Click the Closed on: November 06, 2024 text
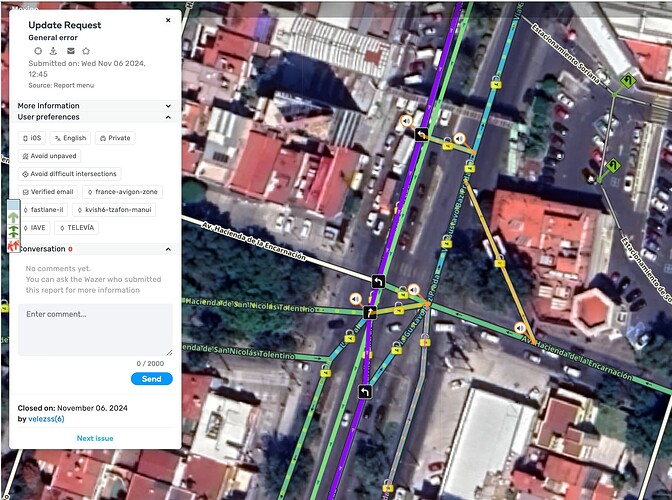Image resolution: width=672 pixels, height=500 pixels. 72,408
